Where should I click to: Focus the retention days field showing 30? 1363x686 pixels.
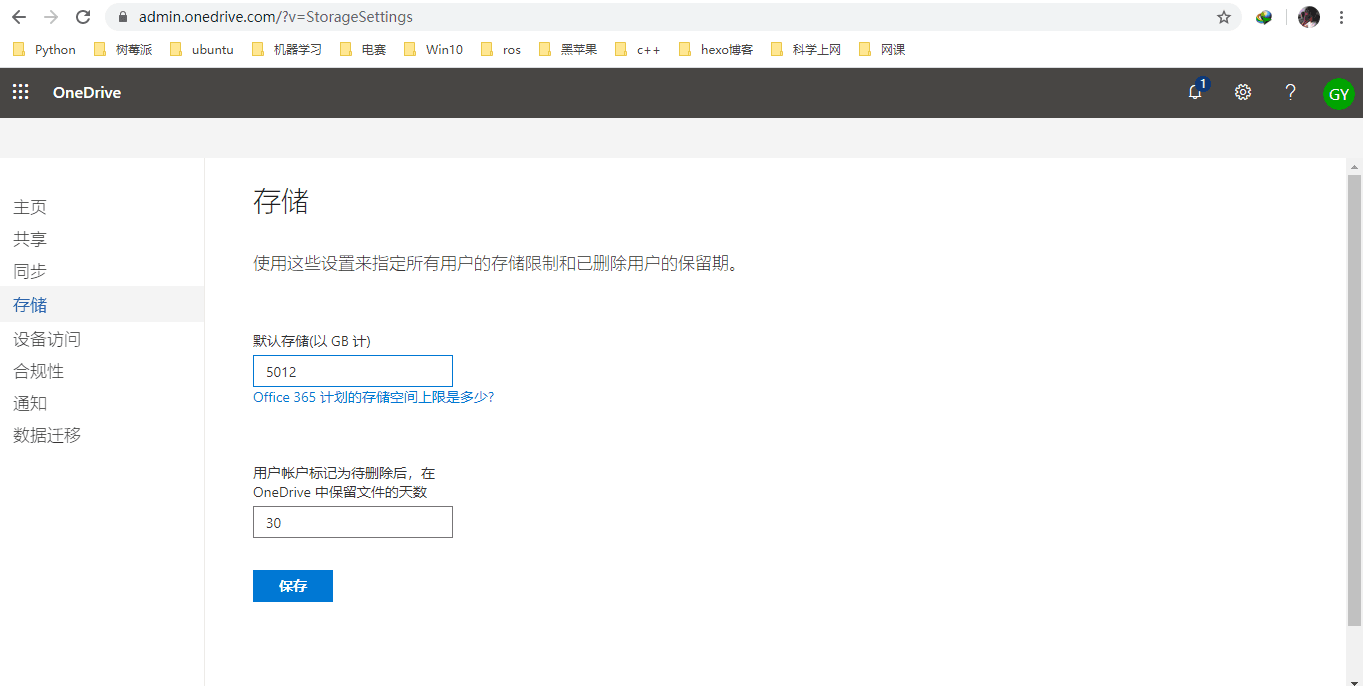(x=353, y=522)
